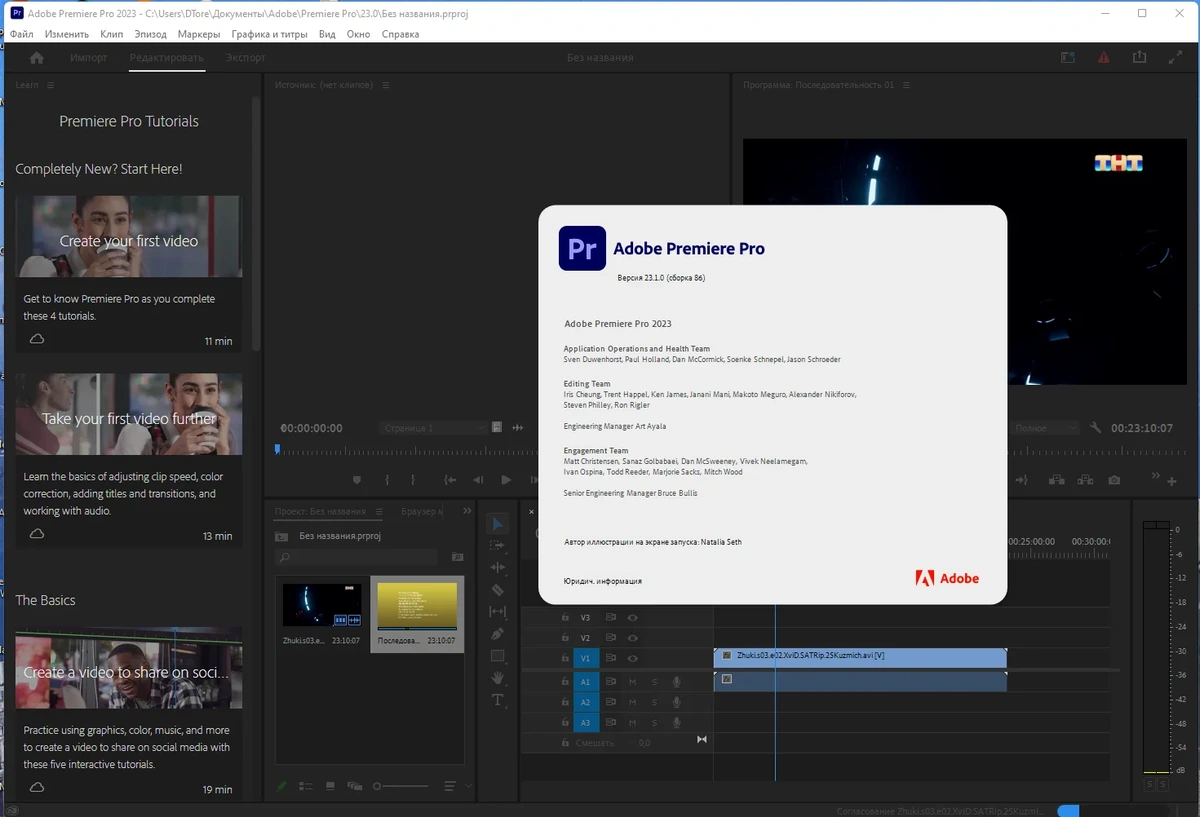This screenshot has height=817, width=1200.
Task: Select the Hand tool
Action: coord(497,678)
